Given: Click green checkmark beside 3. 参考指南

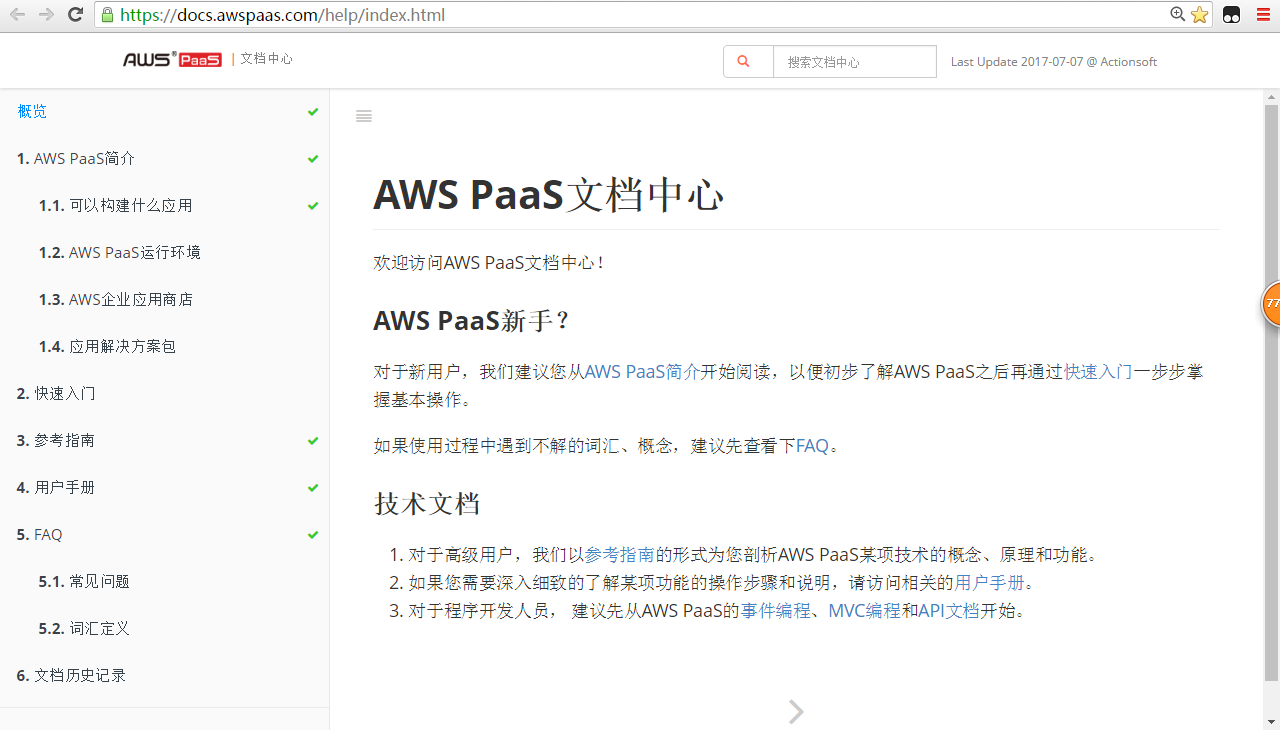Looking at the screenshot, I should (313, 441).
